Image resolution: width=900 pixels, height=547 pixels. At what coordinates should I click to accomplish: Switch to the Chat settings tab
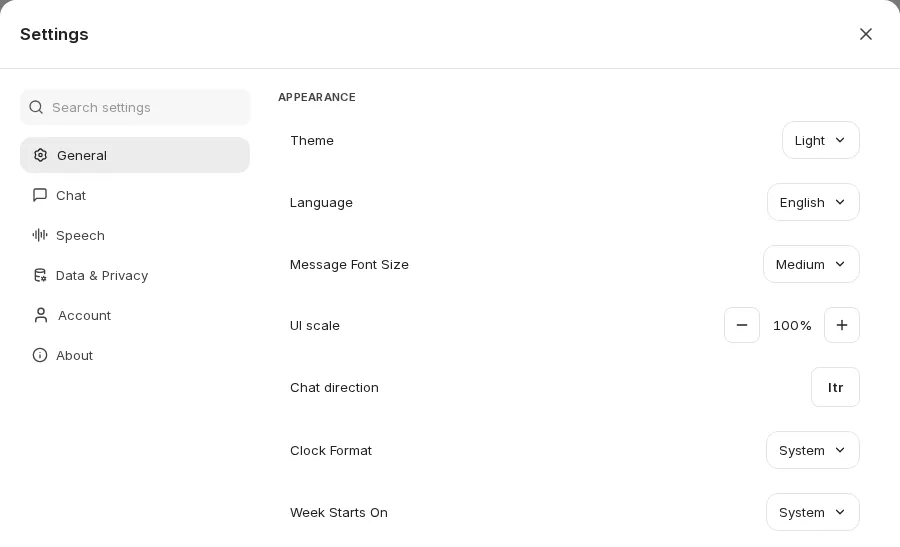(135, 195)
